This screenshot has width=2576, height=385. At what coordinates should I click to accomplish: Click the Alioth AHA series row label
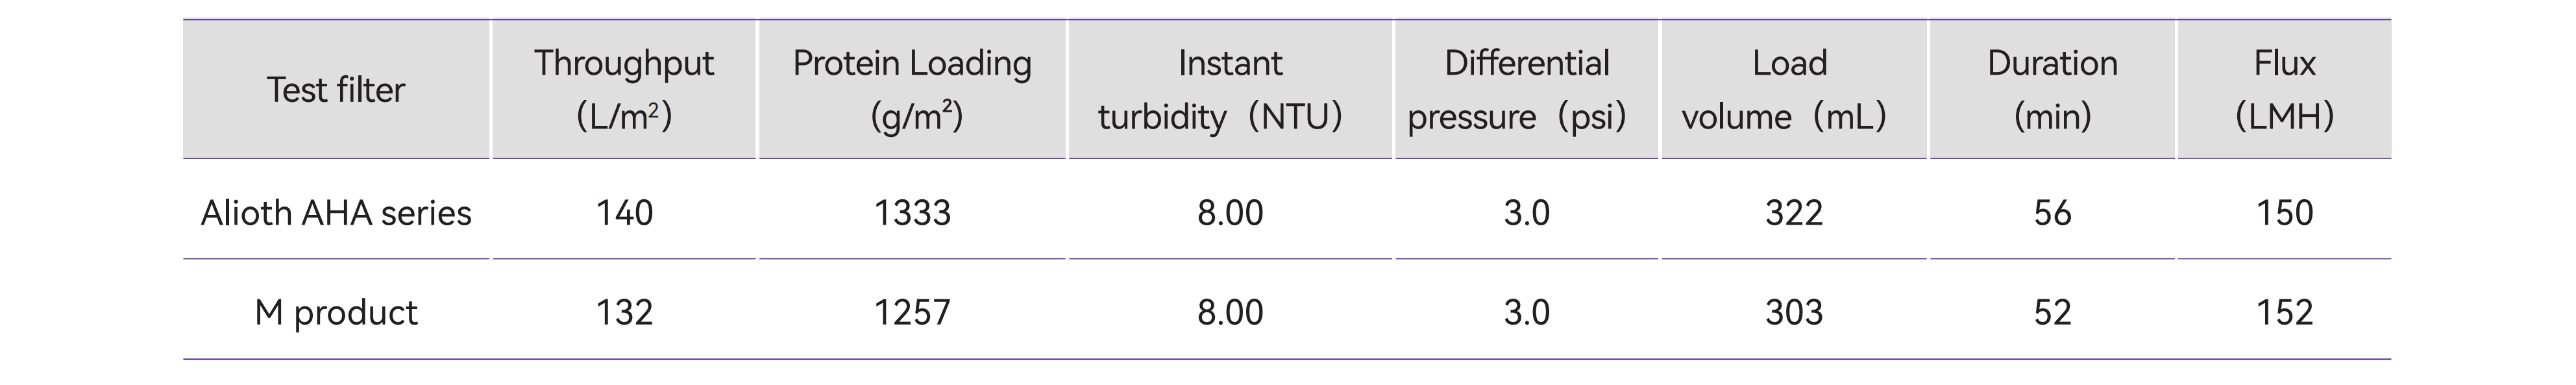[x=336, y=213]
